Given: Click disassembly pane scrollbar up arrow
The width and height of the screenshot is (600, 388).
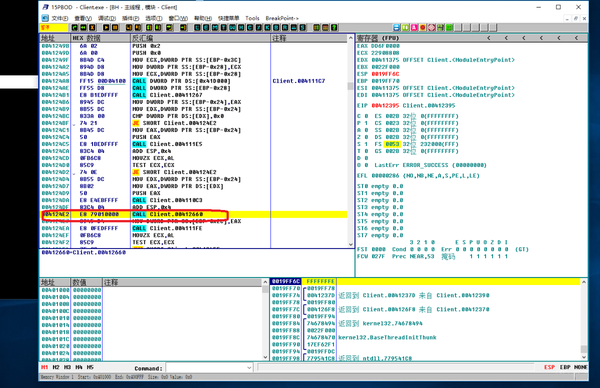Looking at the screenshot, I should pyautogui.click(x=351, y=38).
